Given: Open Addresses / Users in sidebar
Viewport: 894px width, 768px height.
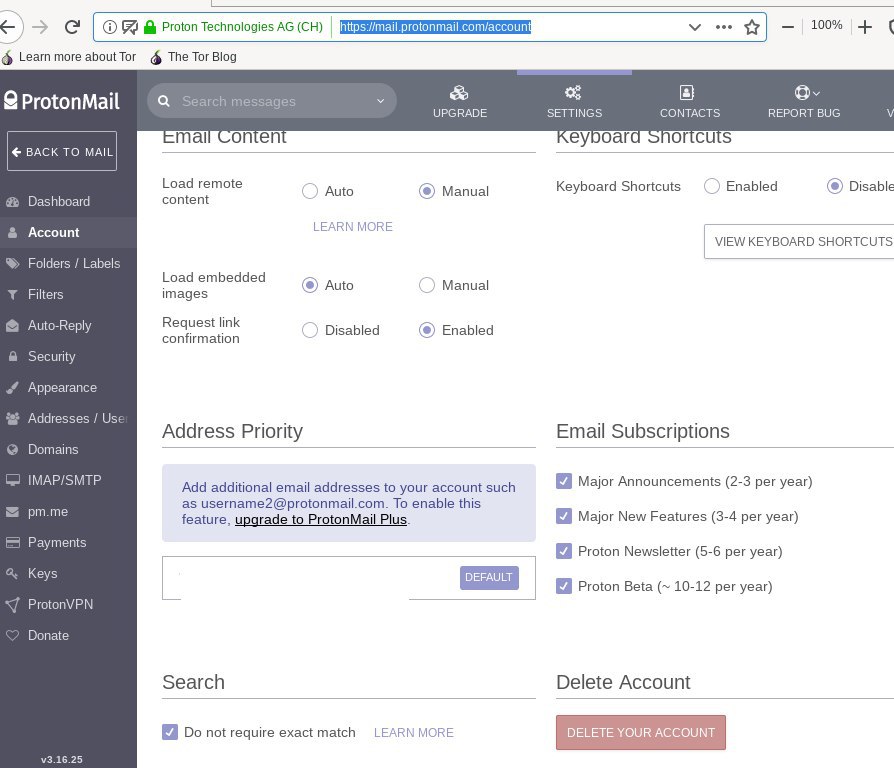Looking at the screenshot, I should [68, 418].
